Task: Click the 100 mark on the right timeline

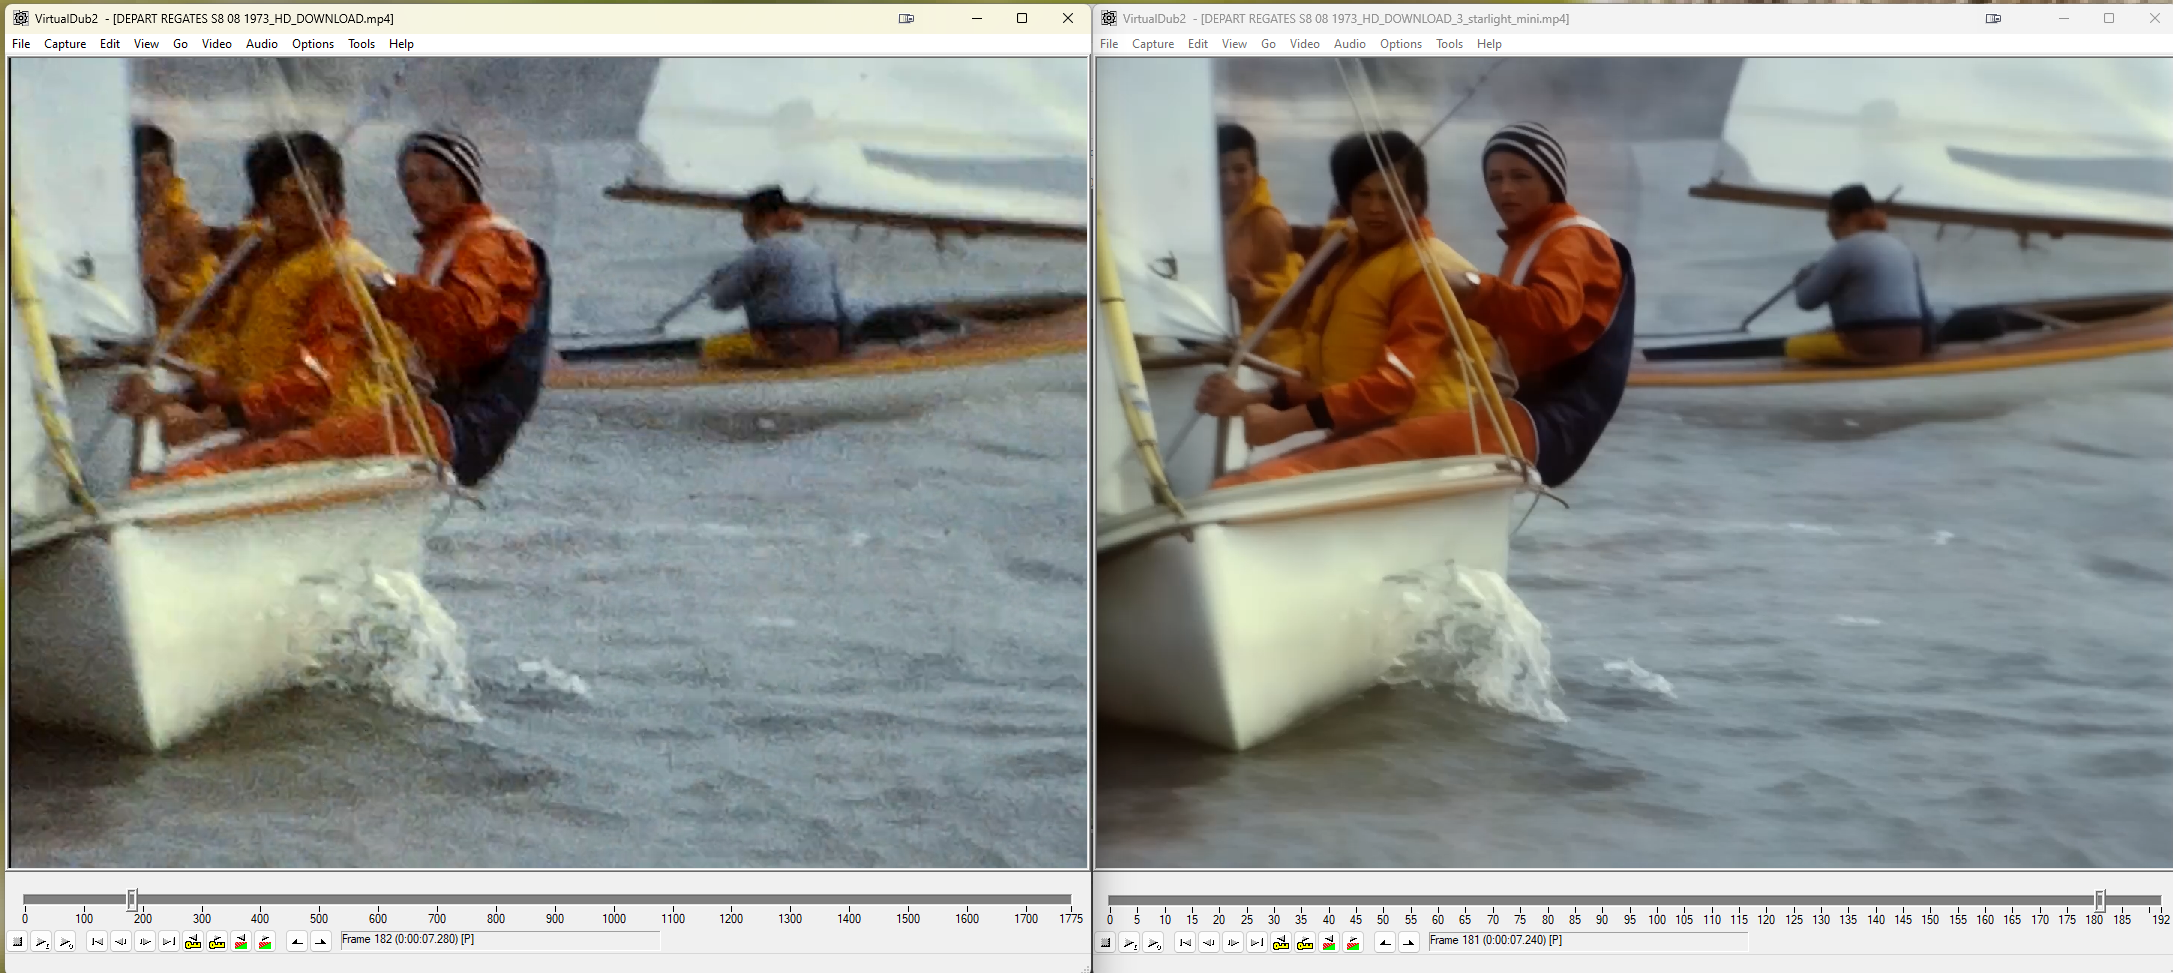Action: pos(1657,919)
